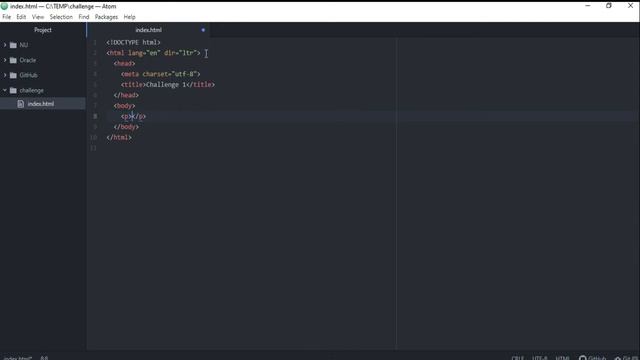Click the opening body tag
The height and width of the screenshot is (360, 640).
tap(124, 106)
